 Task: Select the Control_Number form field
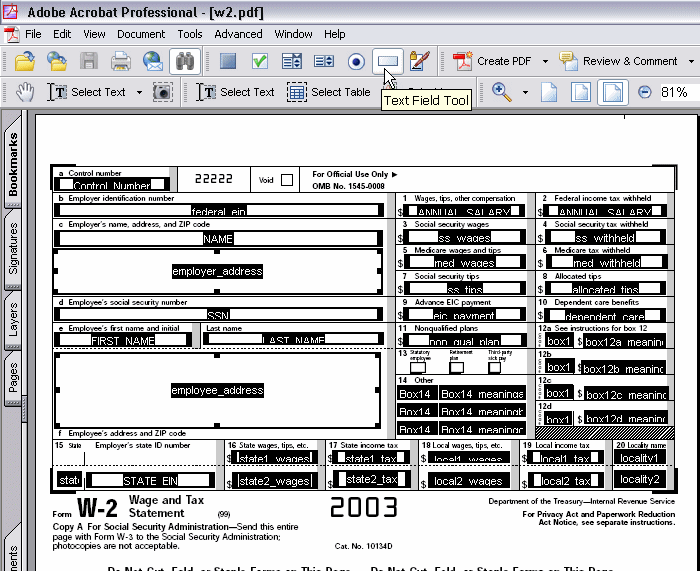click(112, 184)
